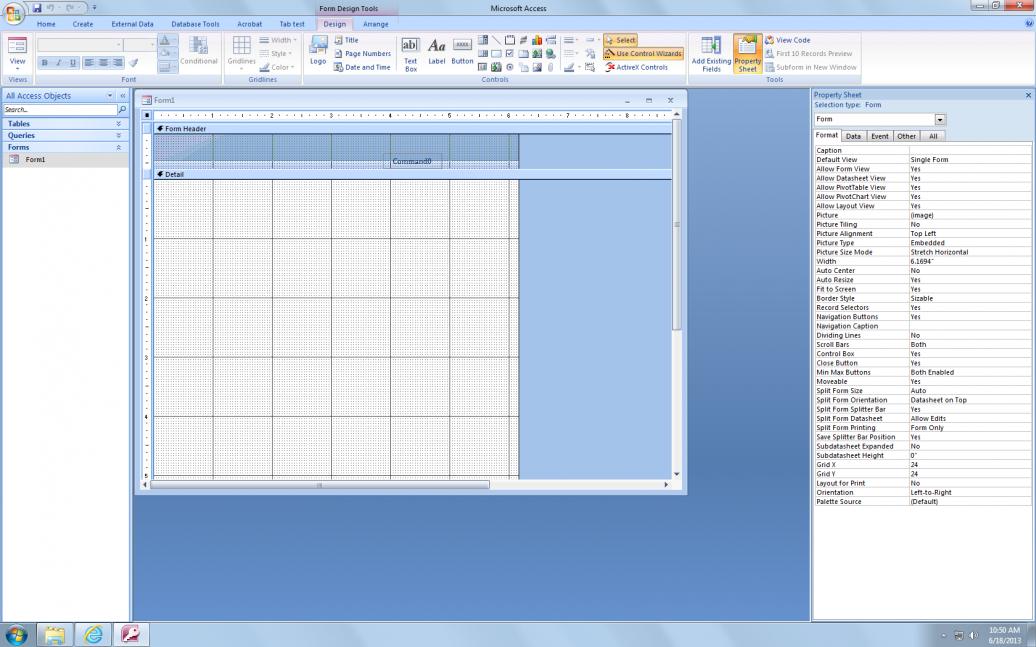Toggle Use Control Wizards
1036x647 pixels.
643,54
